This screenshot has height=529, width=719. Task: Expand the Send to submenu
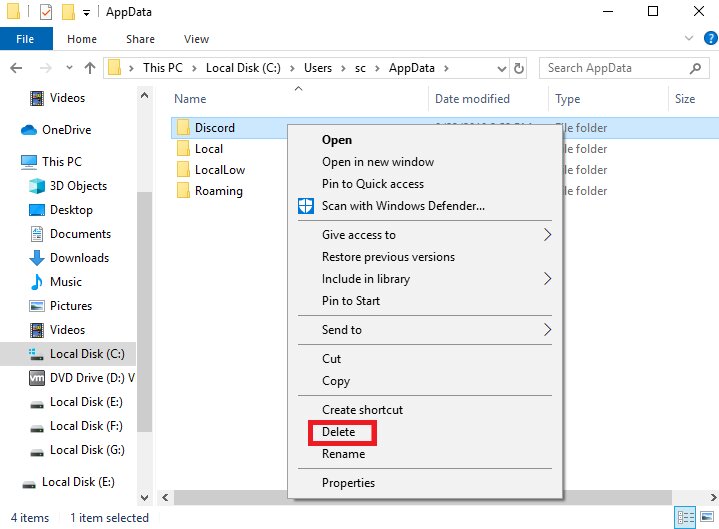[x=425, y=330]
